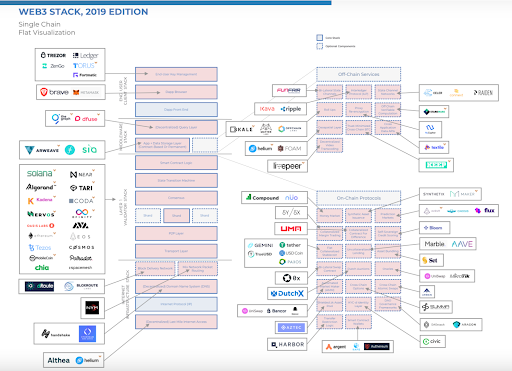Click the Brave lion logo
The image size is (512, 371).
coord(44,92)
